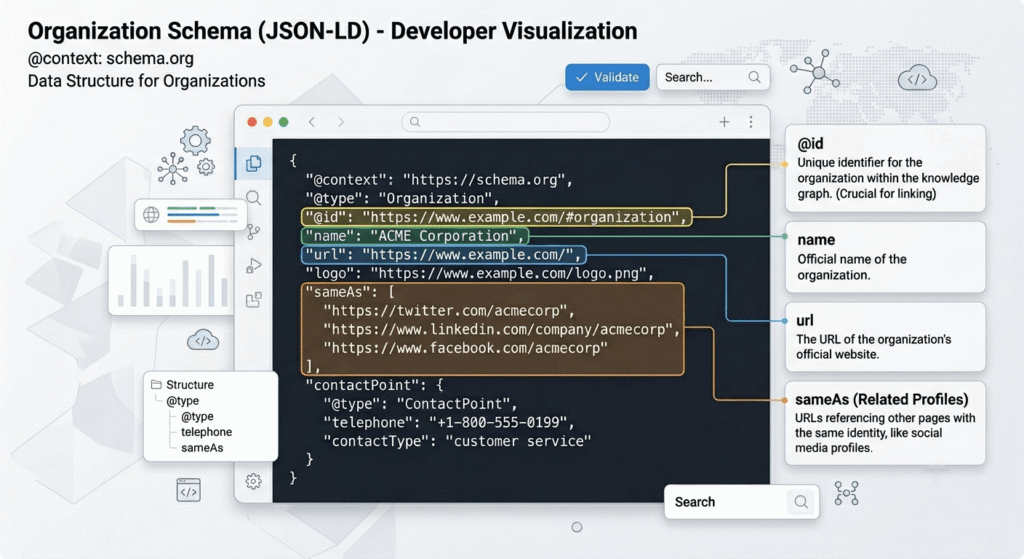Select telephone in the Structure tree

(x=206, y=432)
